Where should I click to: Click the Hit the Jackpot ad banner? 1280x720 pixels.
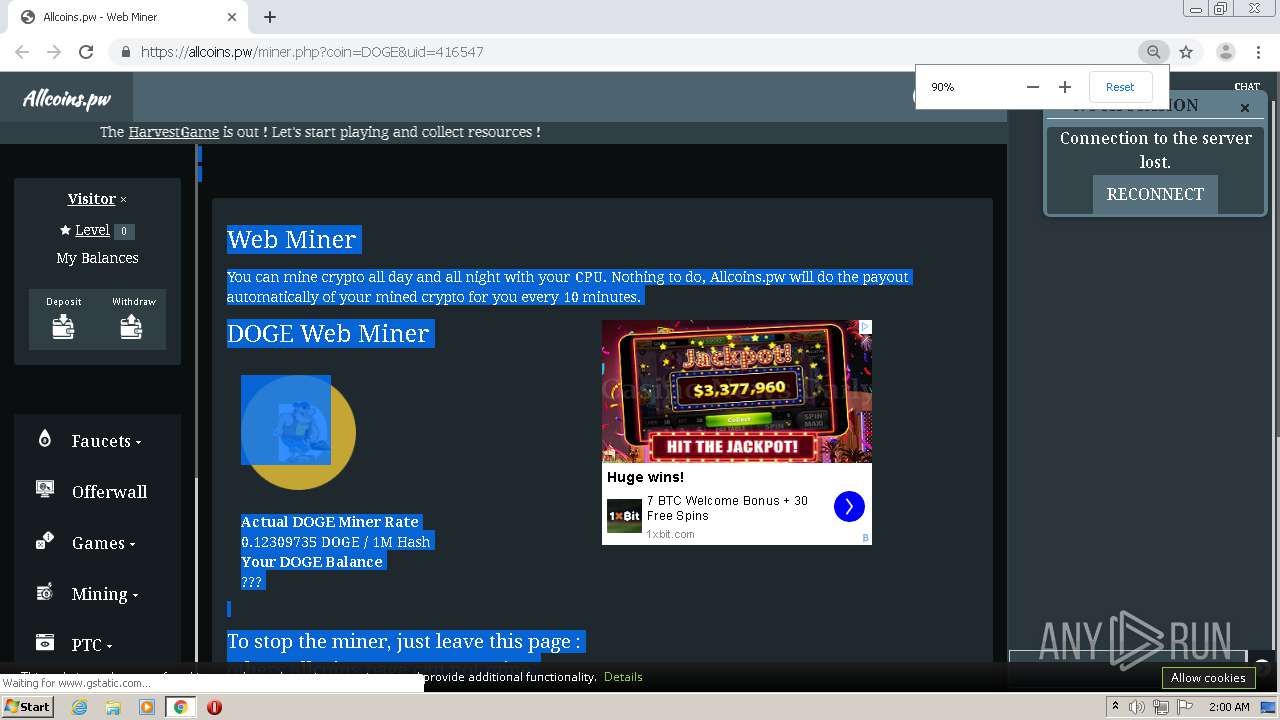[x=737, y=391]
